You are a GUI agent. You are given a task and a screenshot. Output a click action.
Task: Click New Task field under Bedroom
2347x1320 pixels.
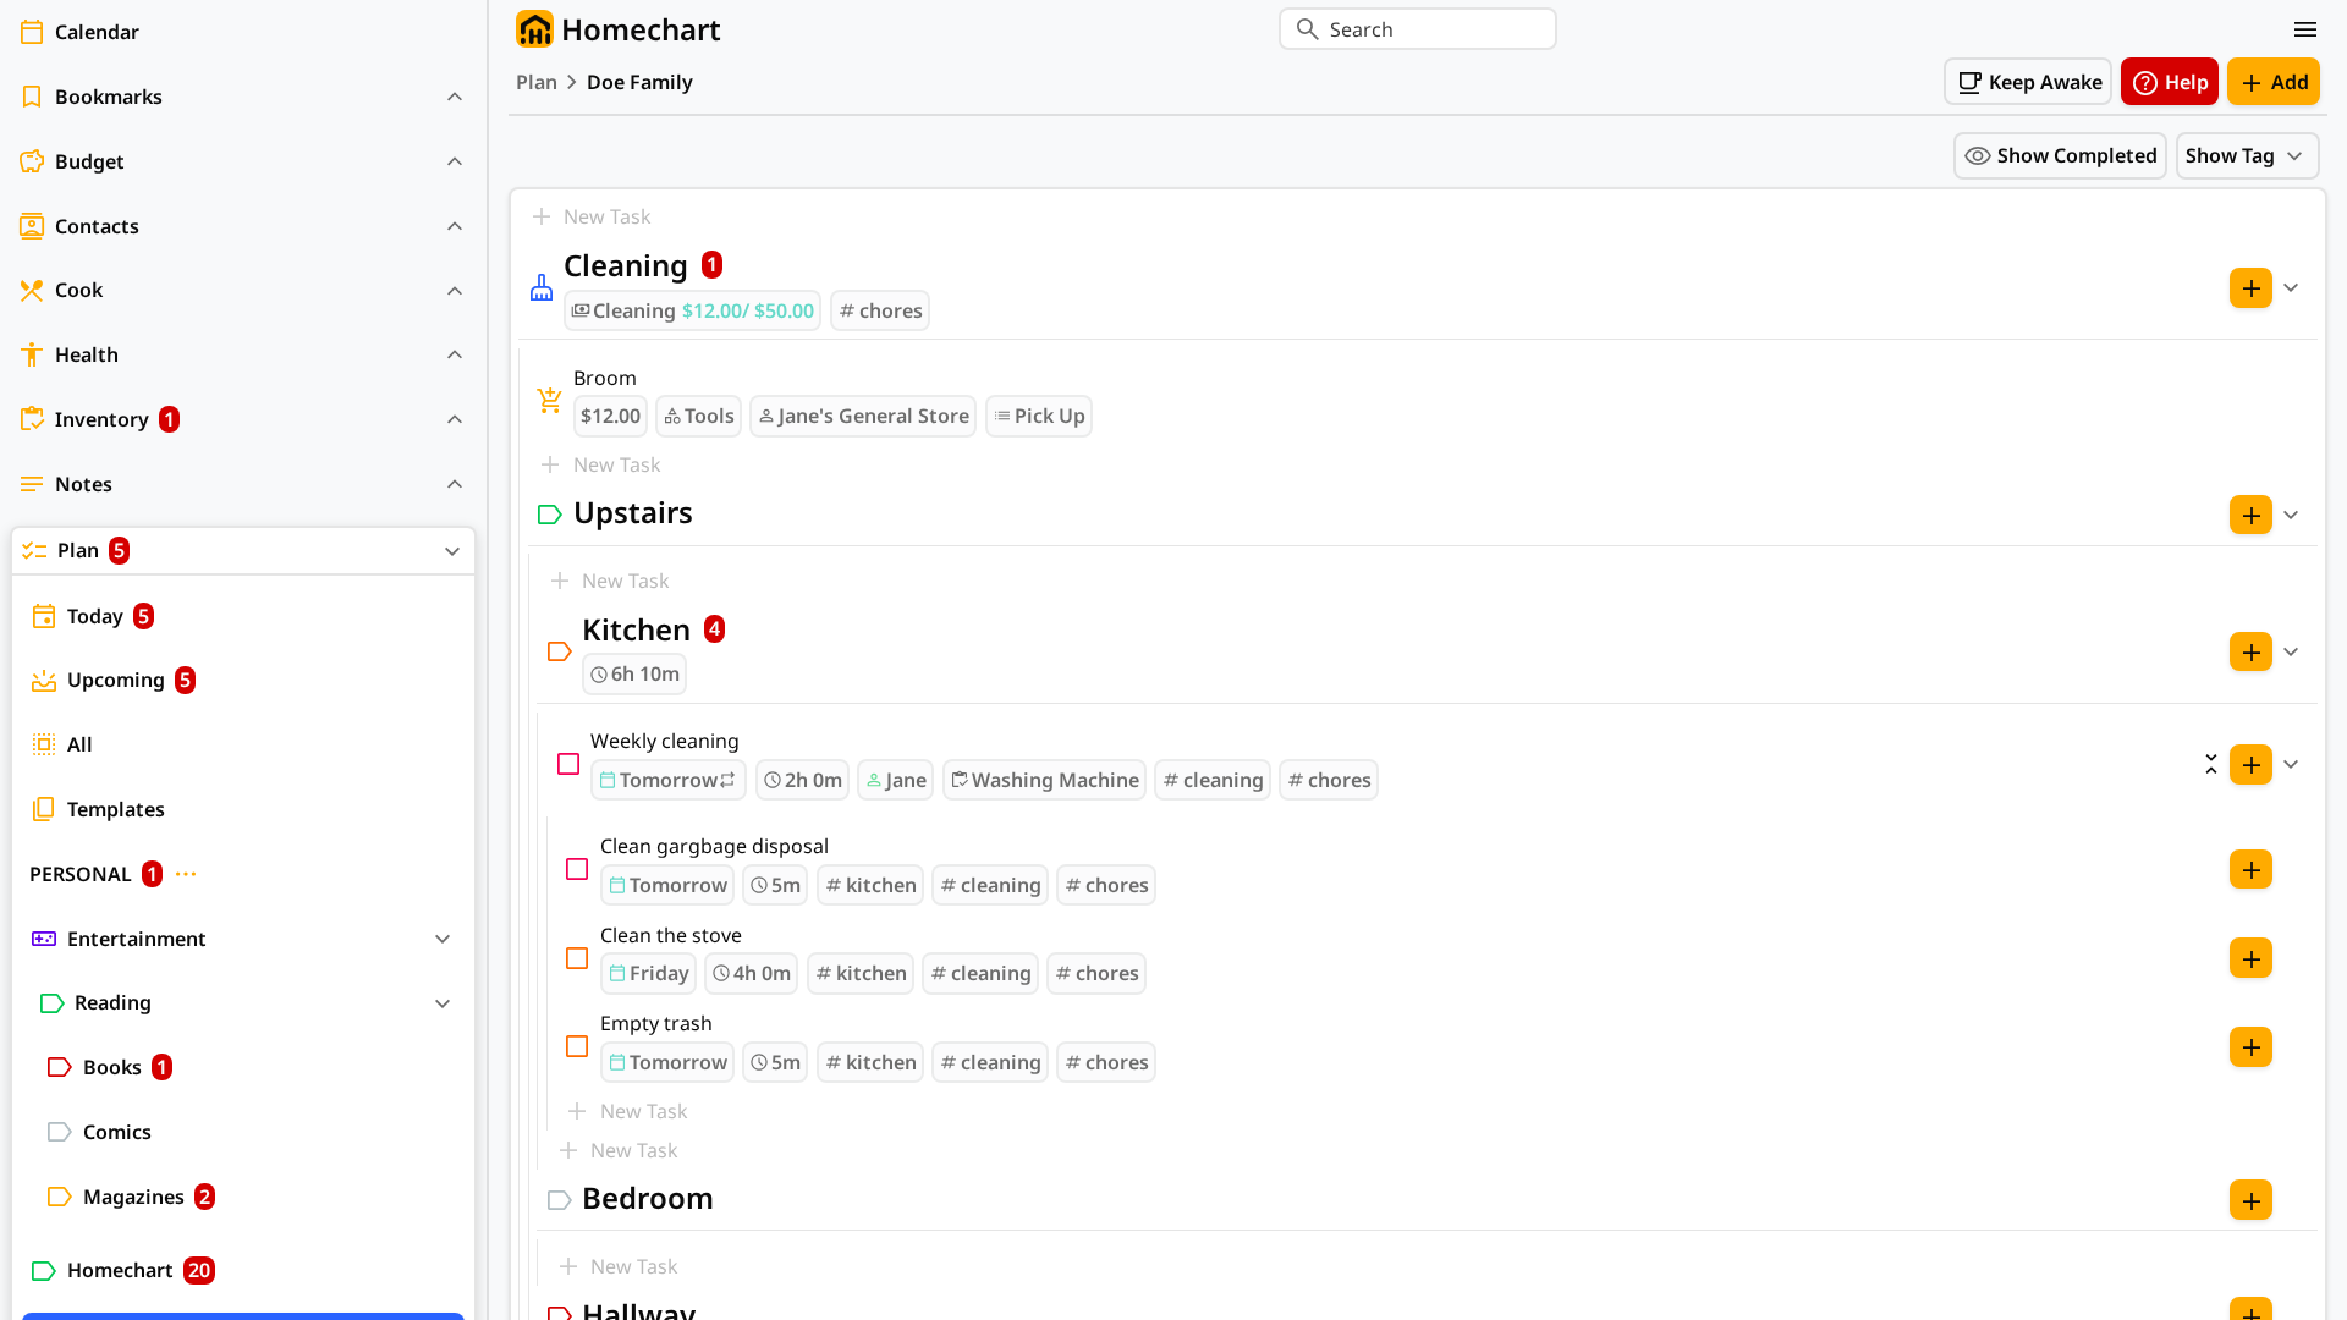point(633,1267)
